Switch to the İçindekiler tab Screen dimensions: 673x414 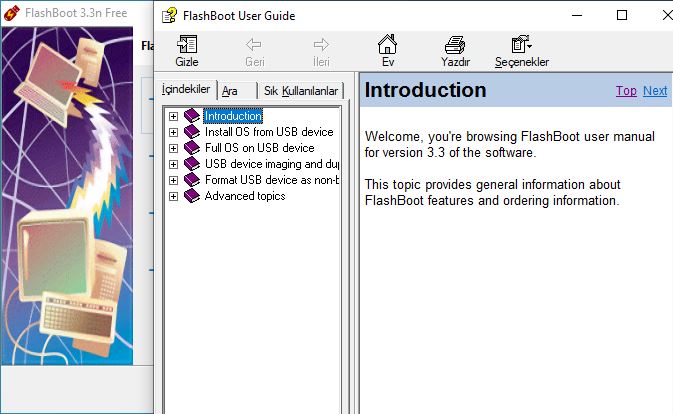(186, 89)
